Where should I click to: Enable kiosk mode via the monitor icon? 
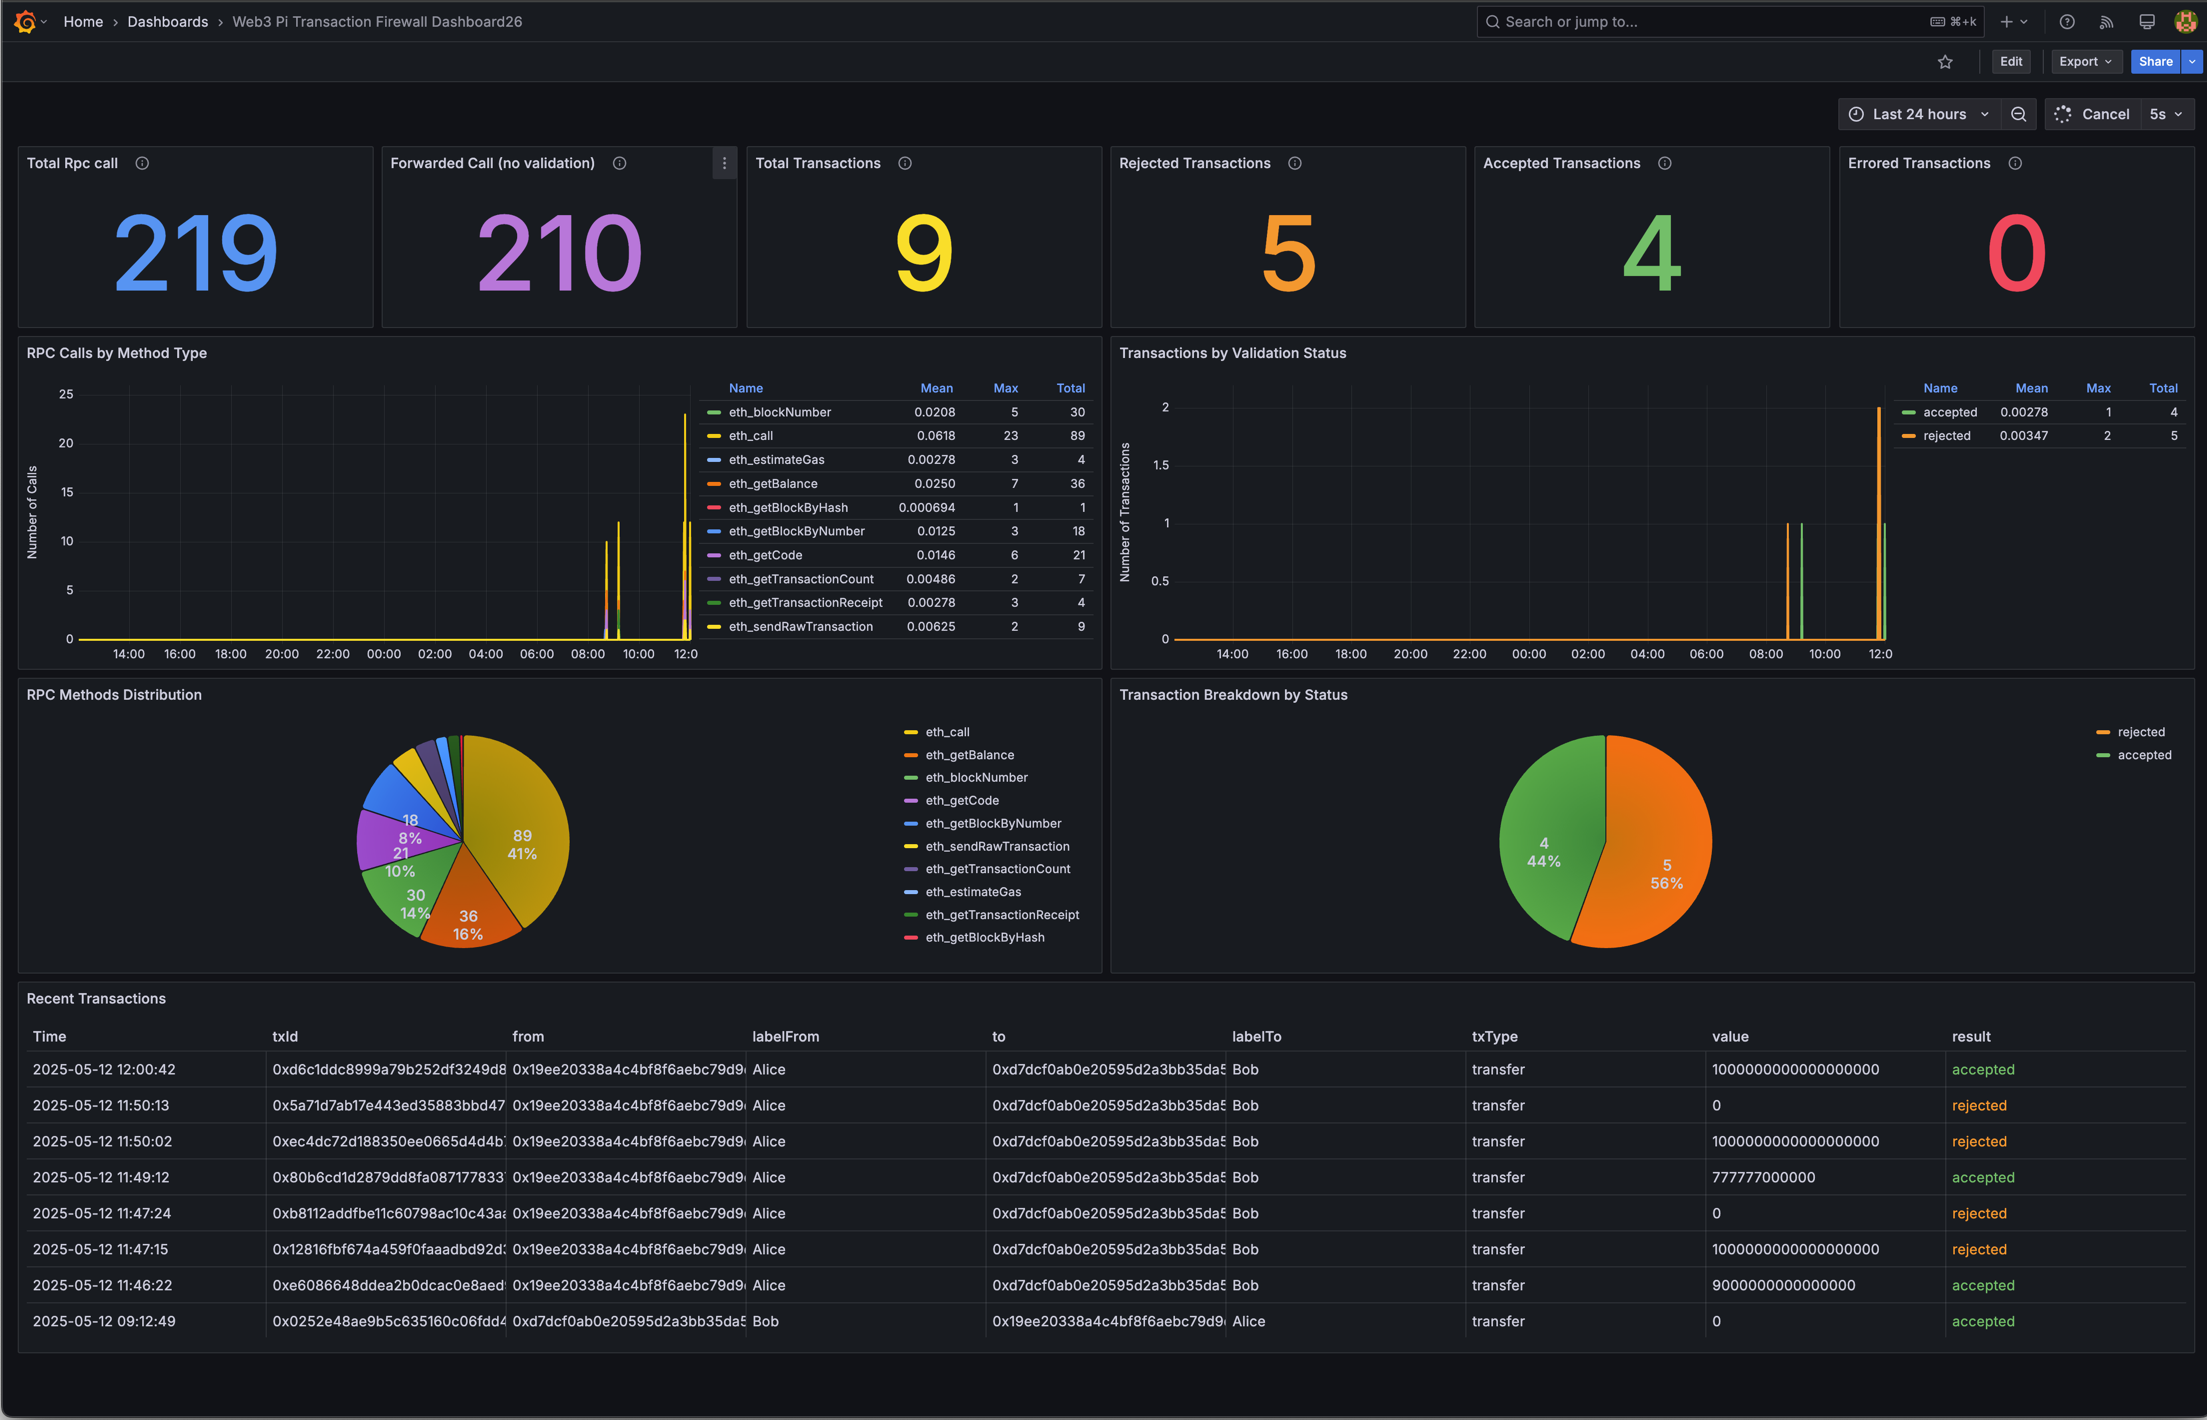(2146, 21)
